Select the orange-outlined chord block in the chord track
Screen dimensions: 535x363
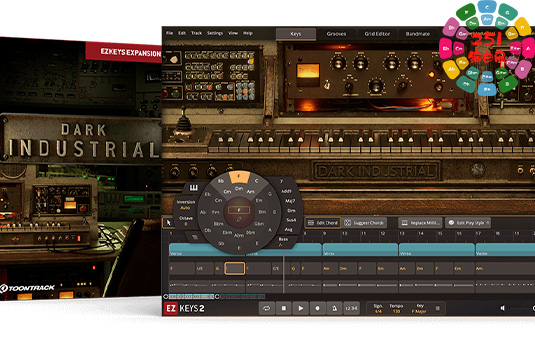pyautogui.click(x=234, y=268)
